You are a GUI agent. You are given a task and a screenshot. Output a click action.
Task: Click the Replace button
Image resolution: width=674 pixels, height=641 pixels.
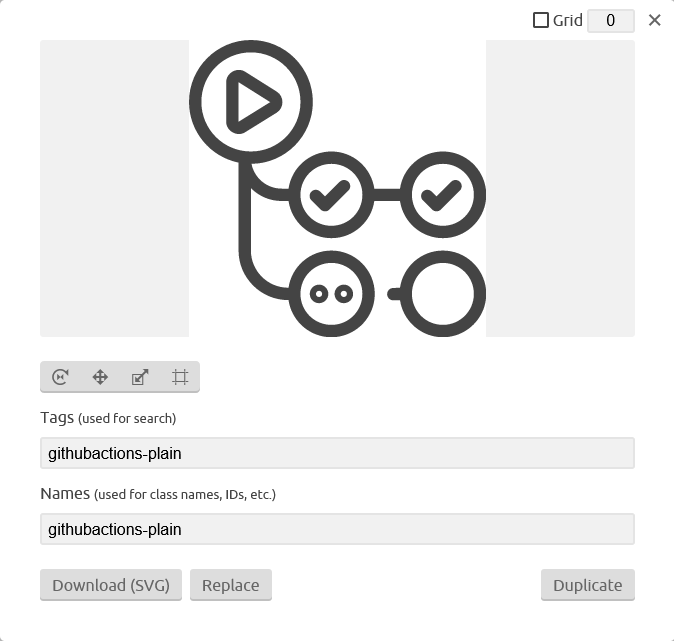pos(231,585)
